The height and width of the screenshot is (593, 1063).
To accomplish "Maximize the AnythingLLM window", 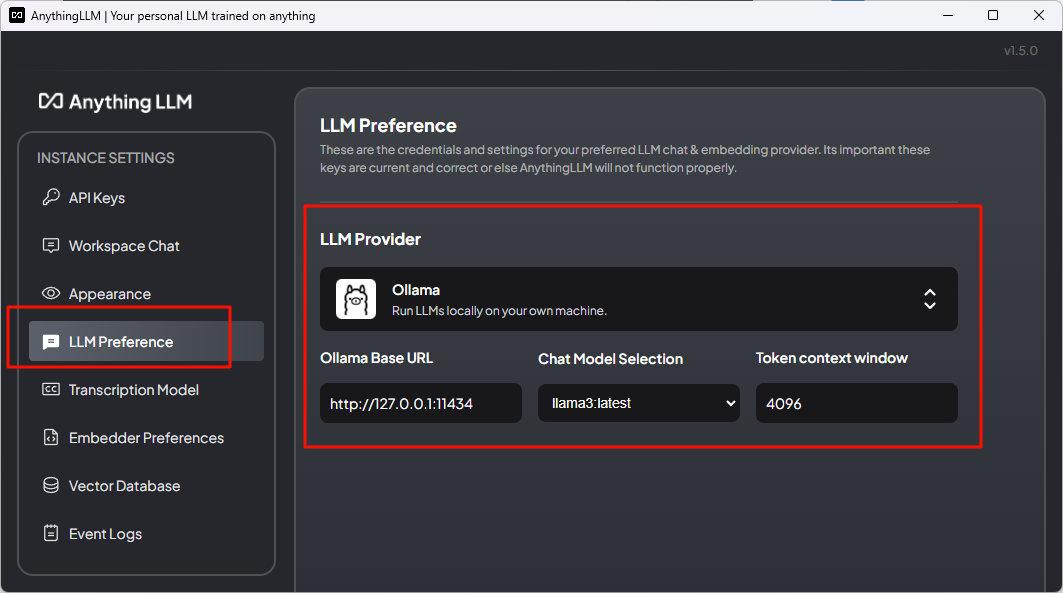I will click(x=992, y=15).
